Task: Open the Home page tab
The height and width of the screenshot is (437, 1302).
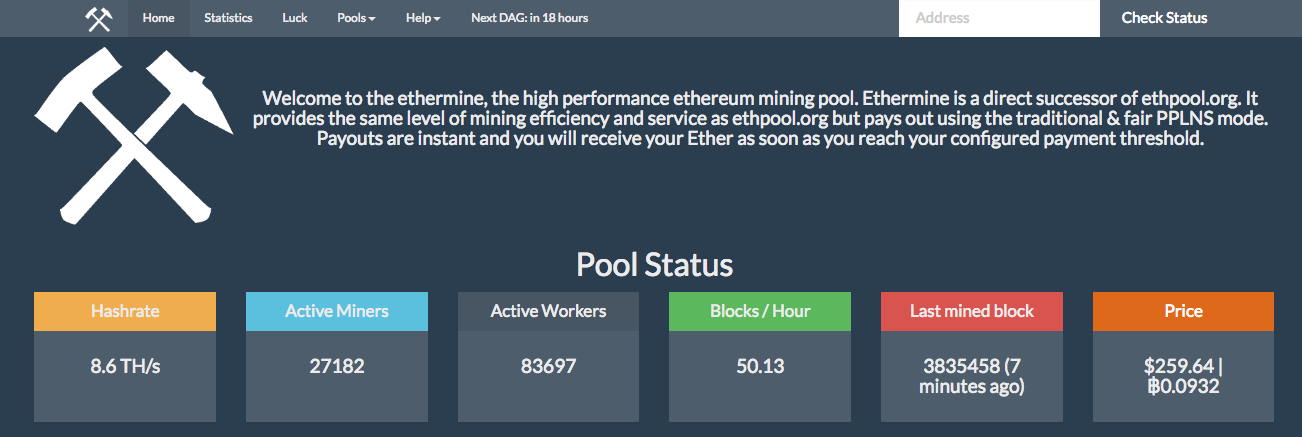Action: click(158, 18)
